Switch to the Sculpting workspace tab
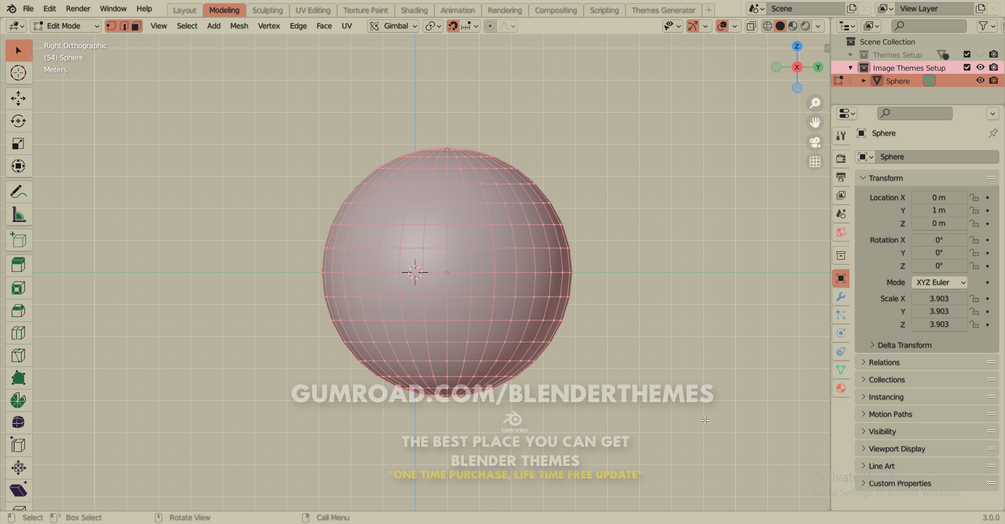Image resolution: width=1005 pixels, height=524 pixels. 267,10
